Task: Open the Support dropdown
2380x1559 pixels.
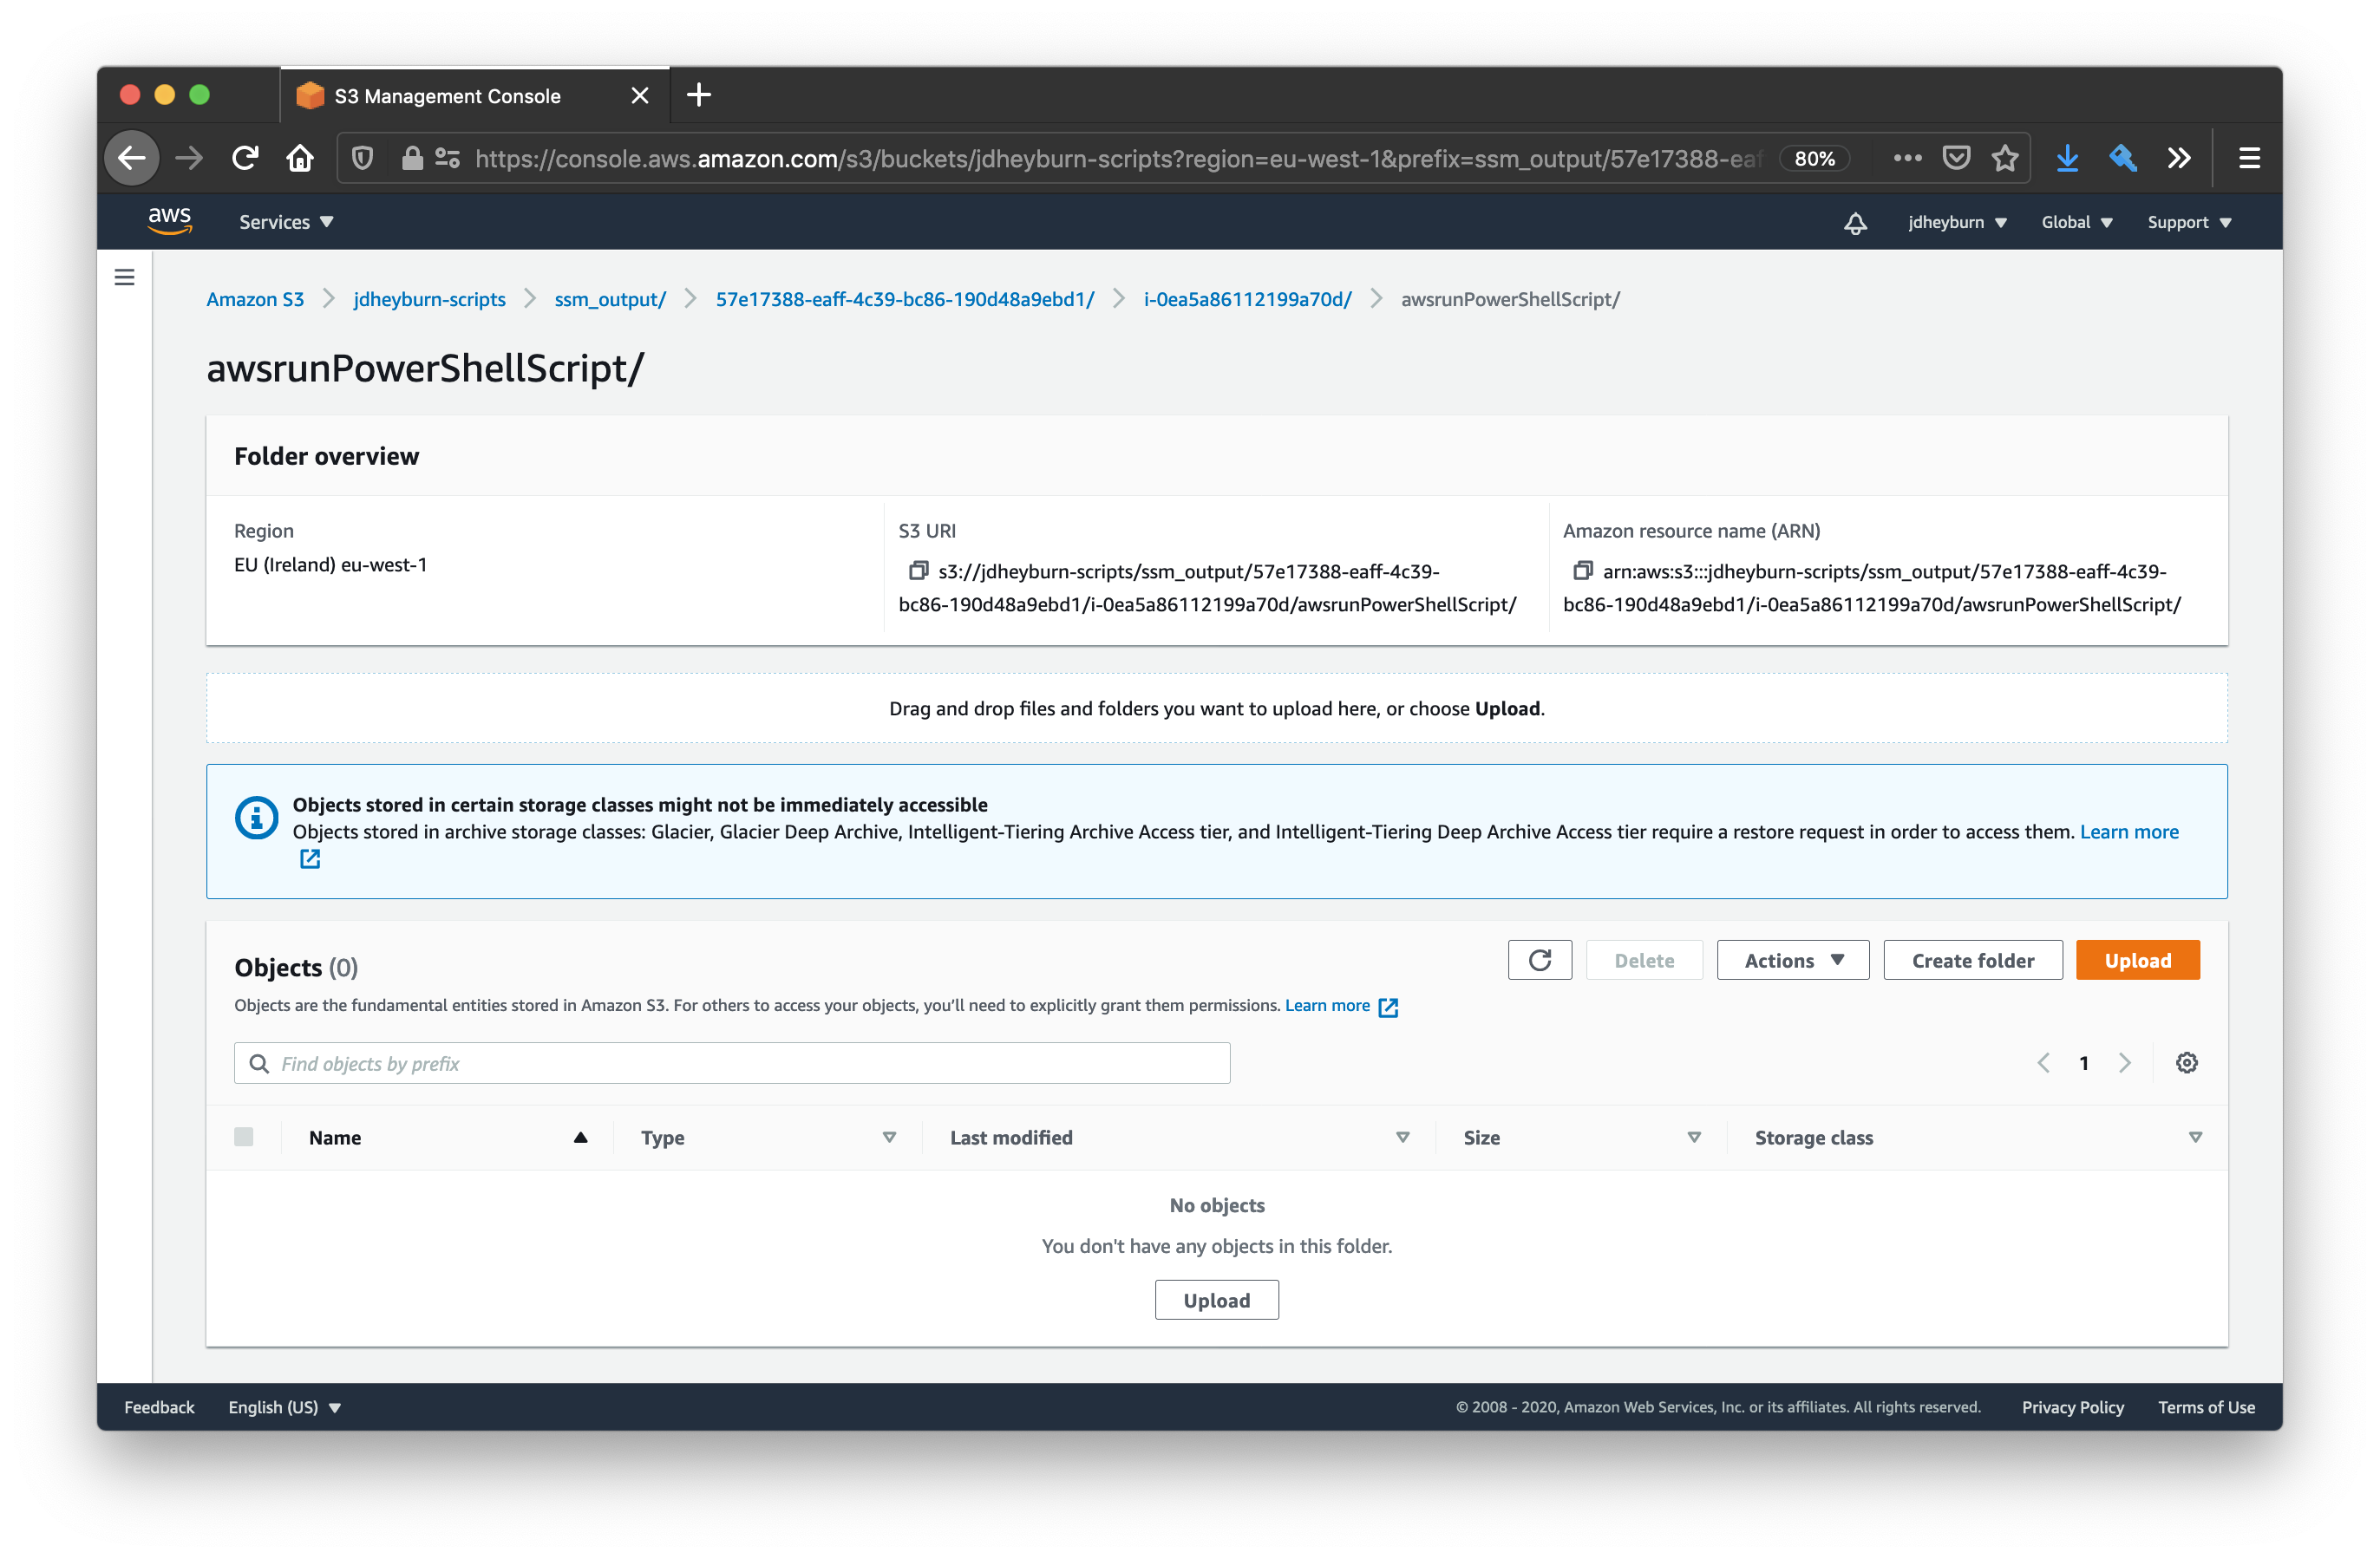Action: tap(2189, 222)
